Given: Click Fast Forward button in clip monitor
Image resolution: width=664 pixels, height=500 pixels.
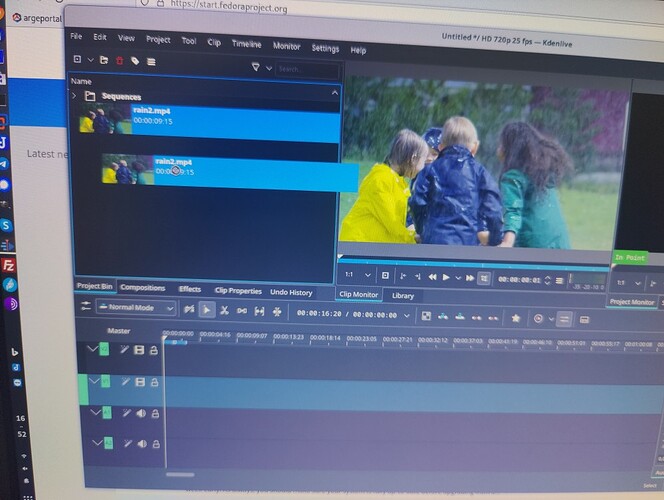Looking at the screenshot, I should point(470,278).
